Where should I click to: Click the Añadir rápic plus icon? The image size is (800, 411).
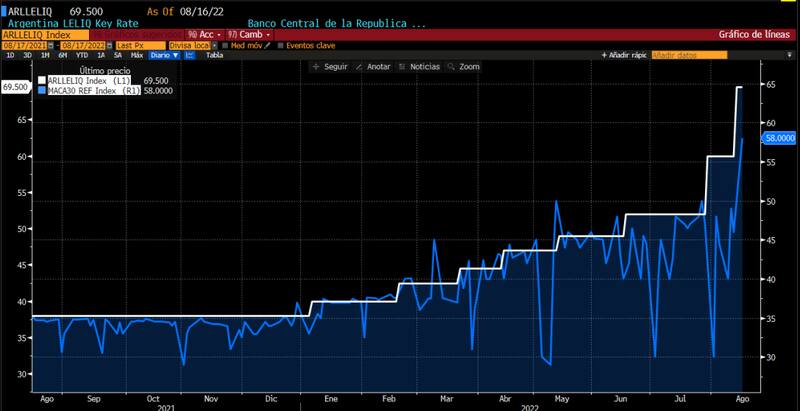pyautogui.click(x=605, y=55)
